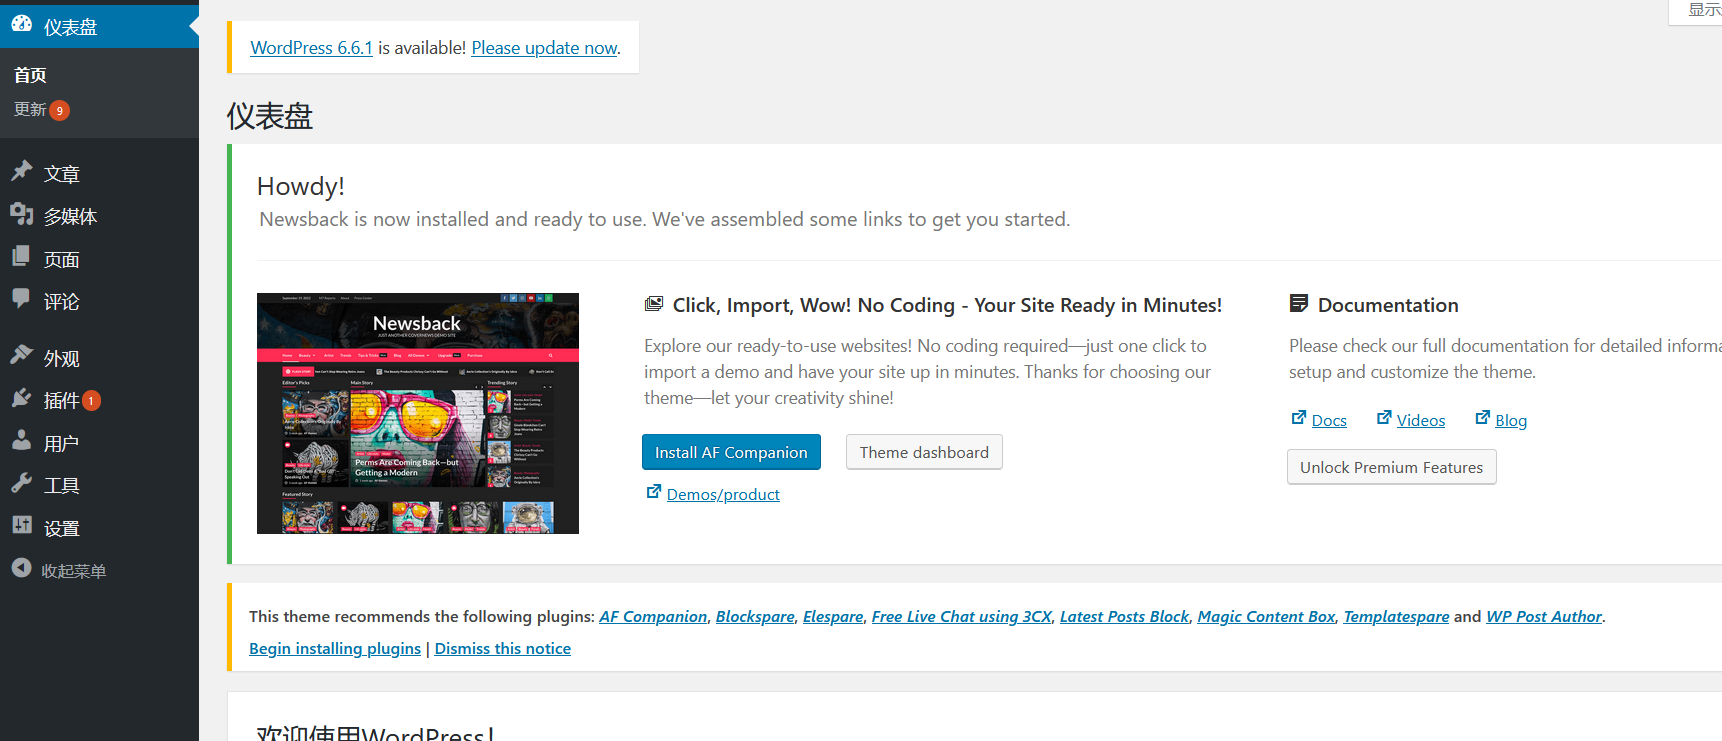
Task: Click the Settings sliders icon
Action: 22,526
